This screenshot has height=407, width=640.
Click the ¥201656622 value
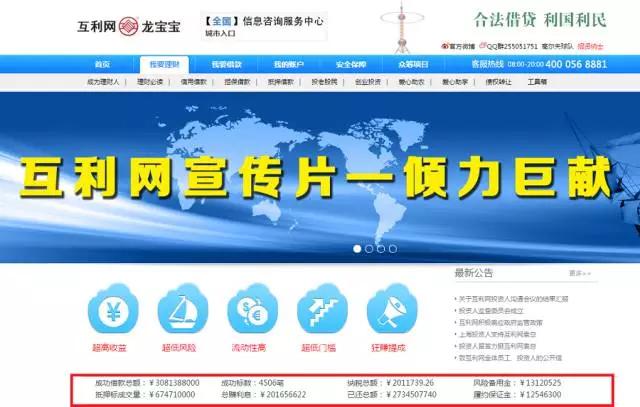tap(282, 395)
